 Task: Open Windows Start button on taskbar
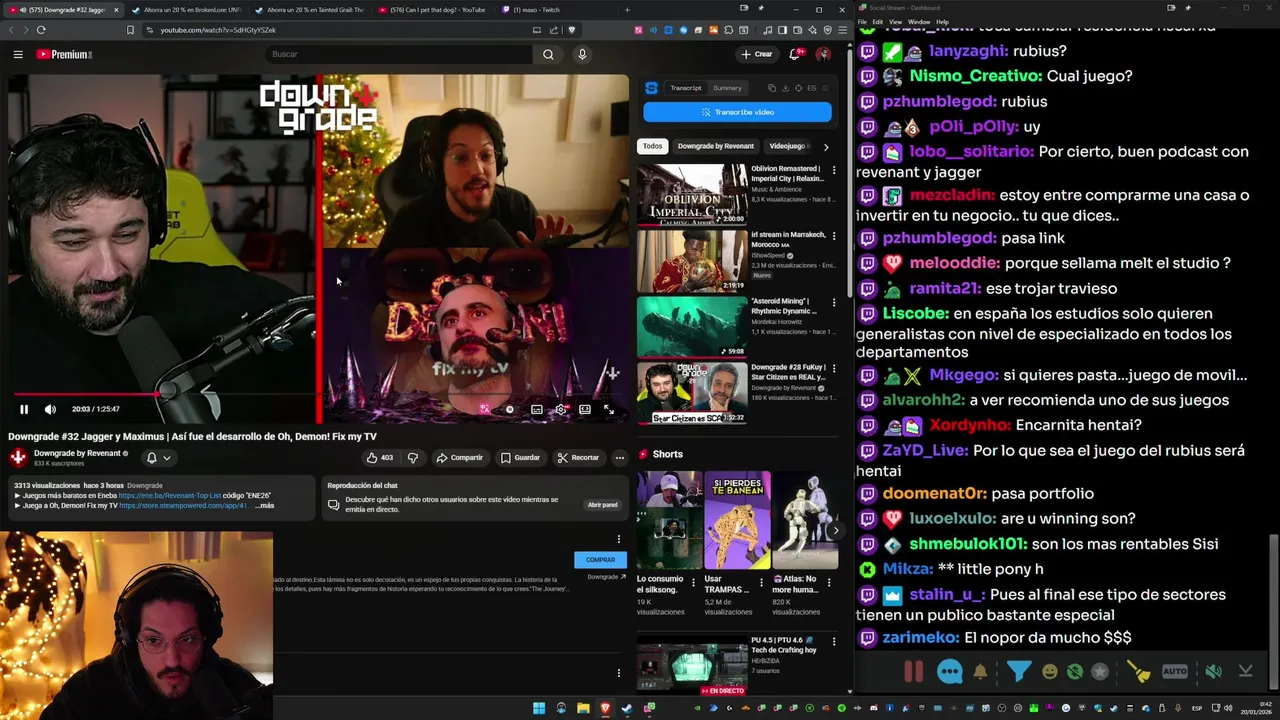538,708
